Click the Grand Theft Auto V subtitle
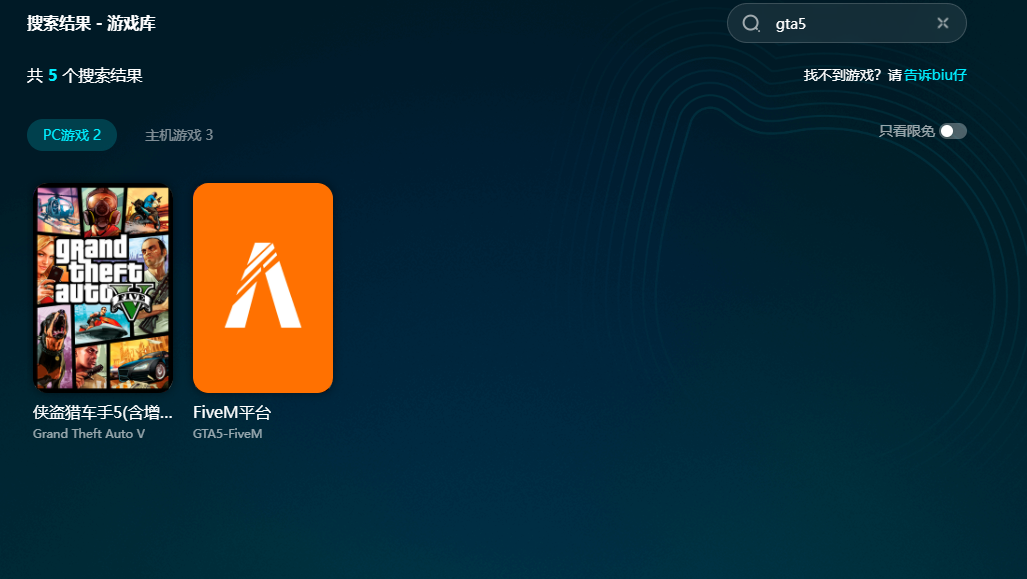The height and width of the screenshot is (579, 1027). pos(89,434)
